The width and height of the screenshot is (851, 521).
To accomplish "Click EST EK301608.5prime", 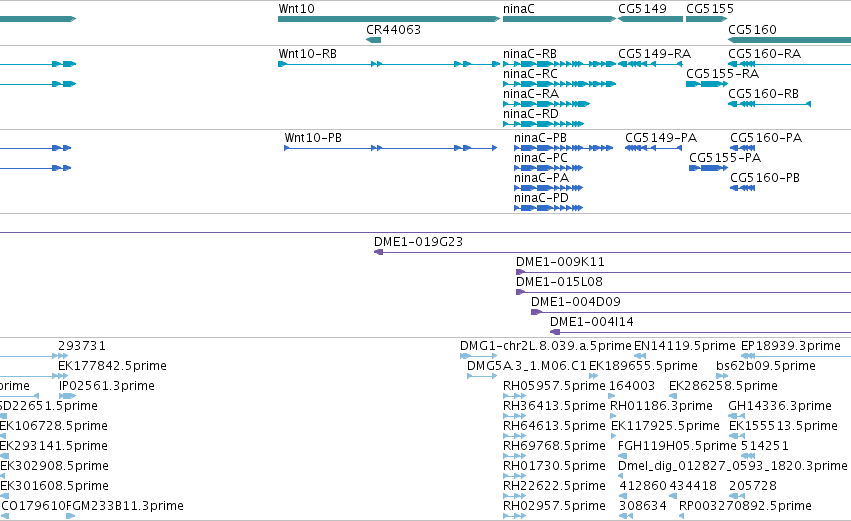I will [54, 486].
